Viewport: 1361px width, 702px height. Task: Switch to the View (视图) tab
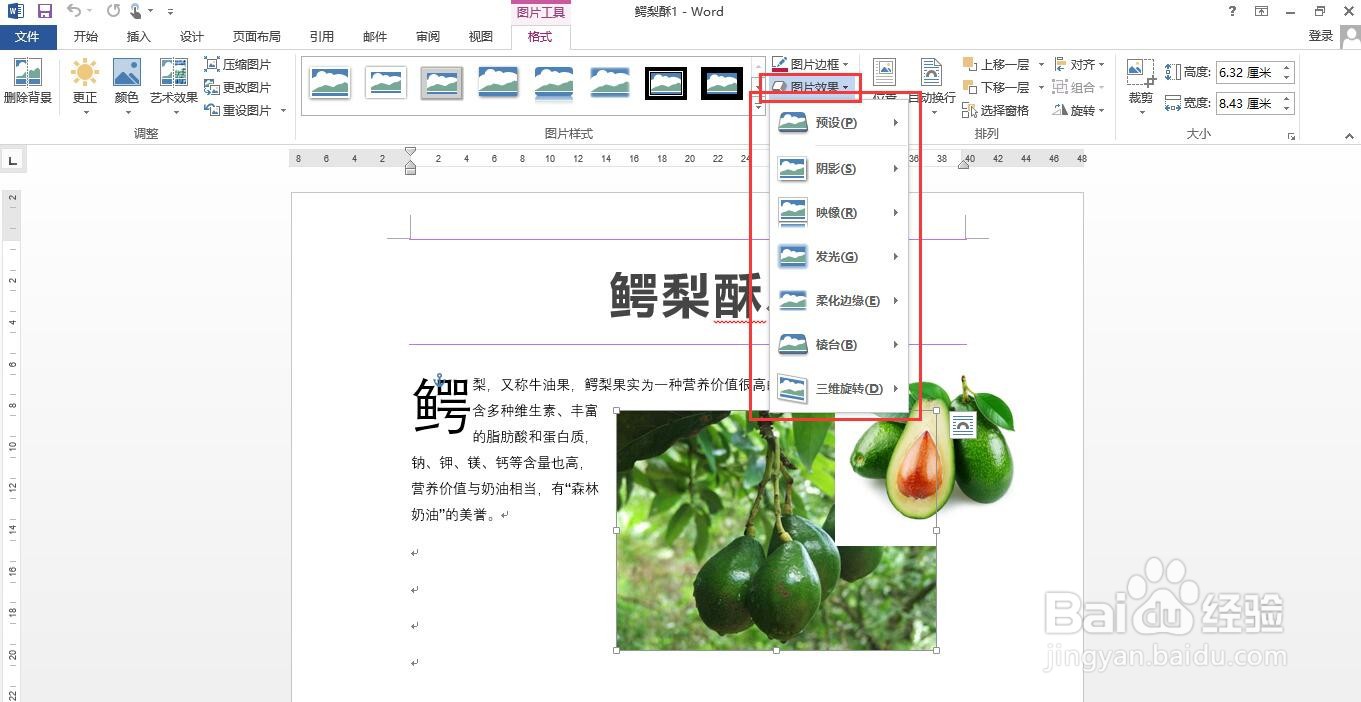pos(481,36)
